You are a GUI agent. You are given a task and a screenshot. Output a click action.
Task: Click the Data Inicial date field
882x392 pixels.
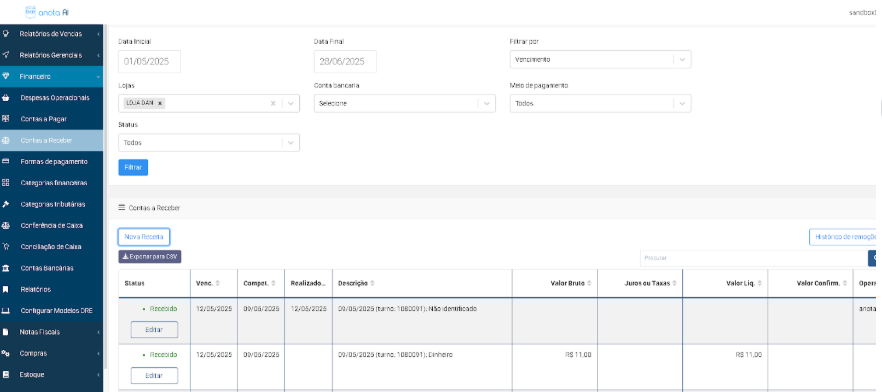[150, 62]
